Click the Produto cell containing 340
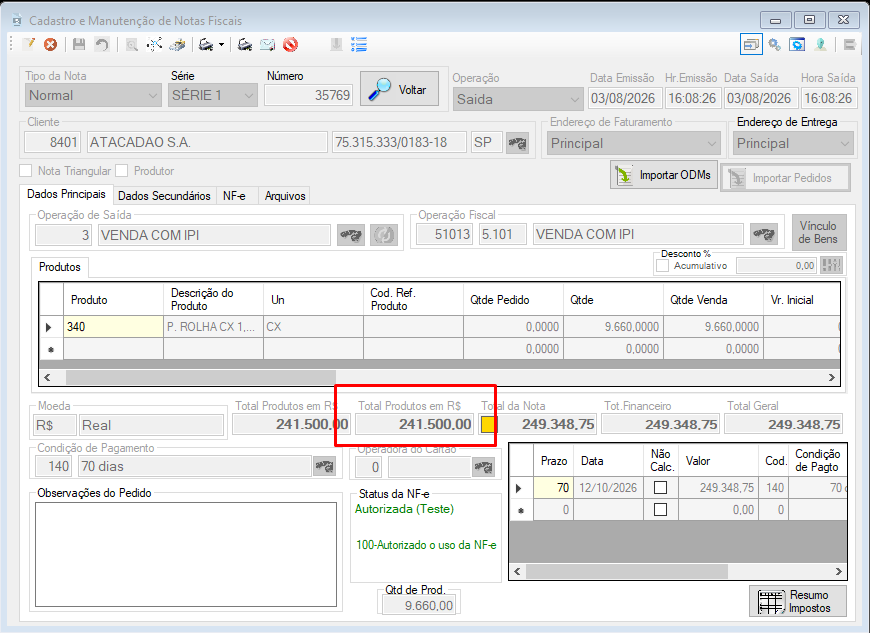870x633 pixels. click(114, 327)
